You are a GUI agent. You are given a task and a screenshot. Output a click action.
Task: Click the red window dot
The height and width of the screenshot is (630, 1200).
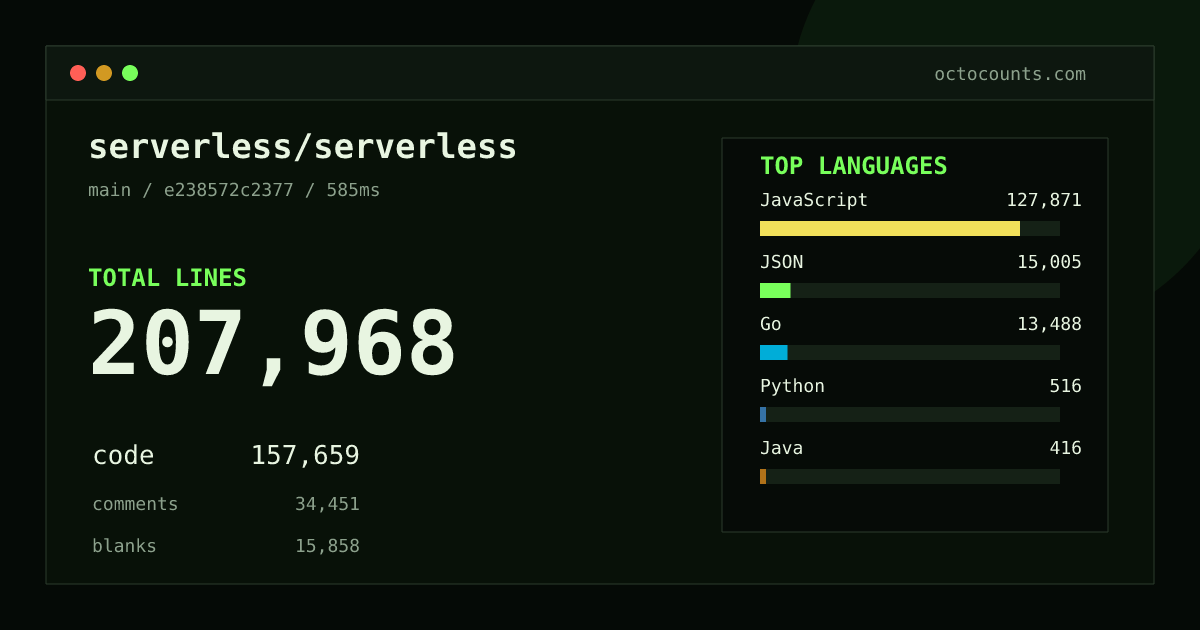[x=78, y=73]
